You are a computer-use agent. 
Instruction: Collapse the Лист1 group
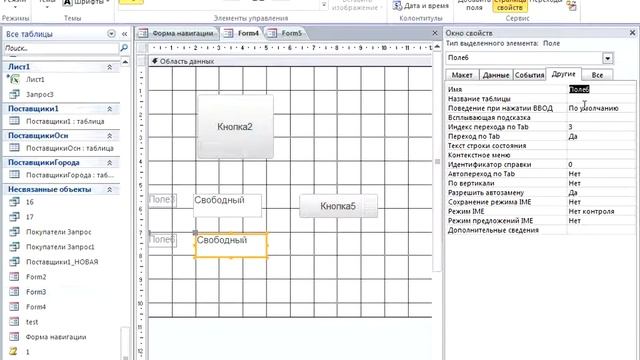(x=109, y=67)
